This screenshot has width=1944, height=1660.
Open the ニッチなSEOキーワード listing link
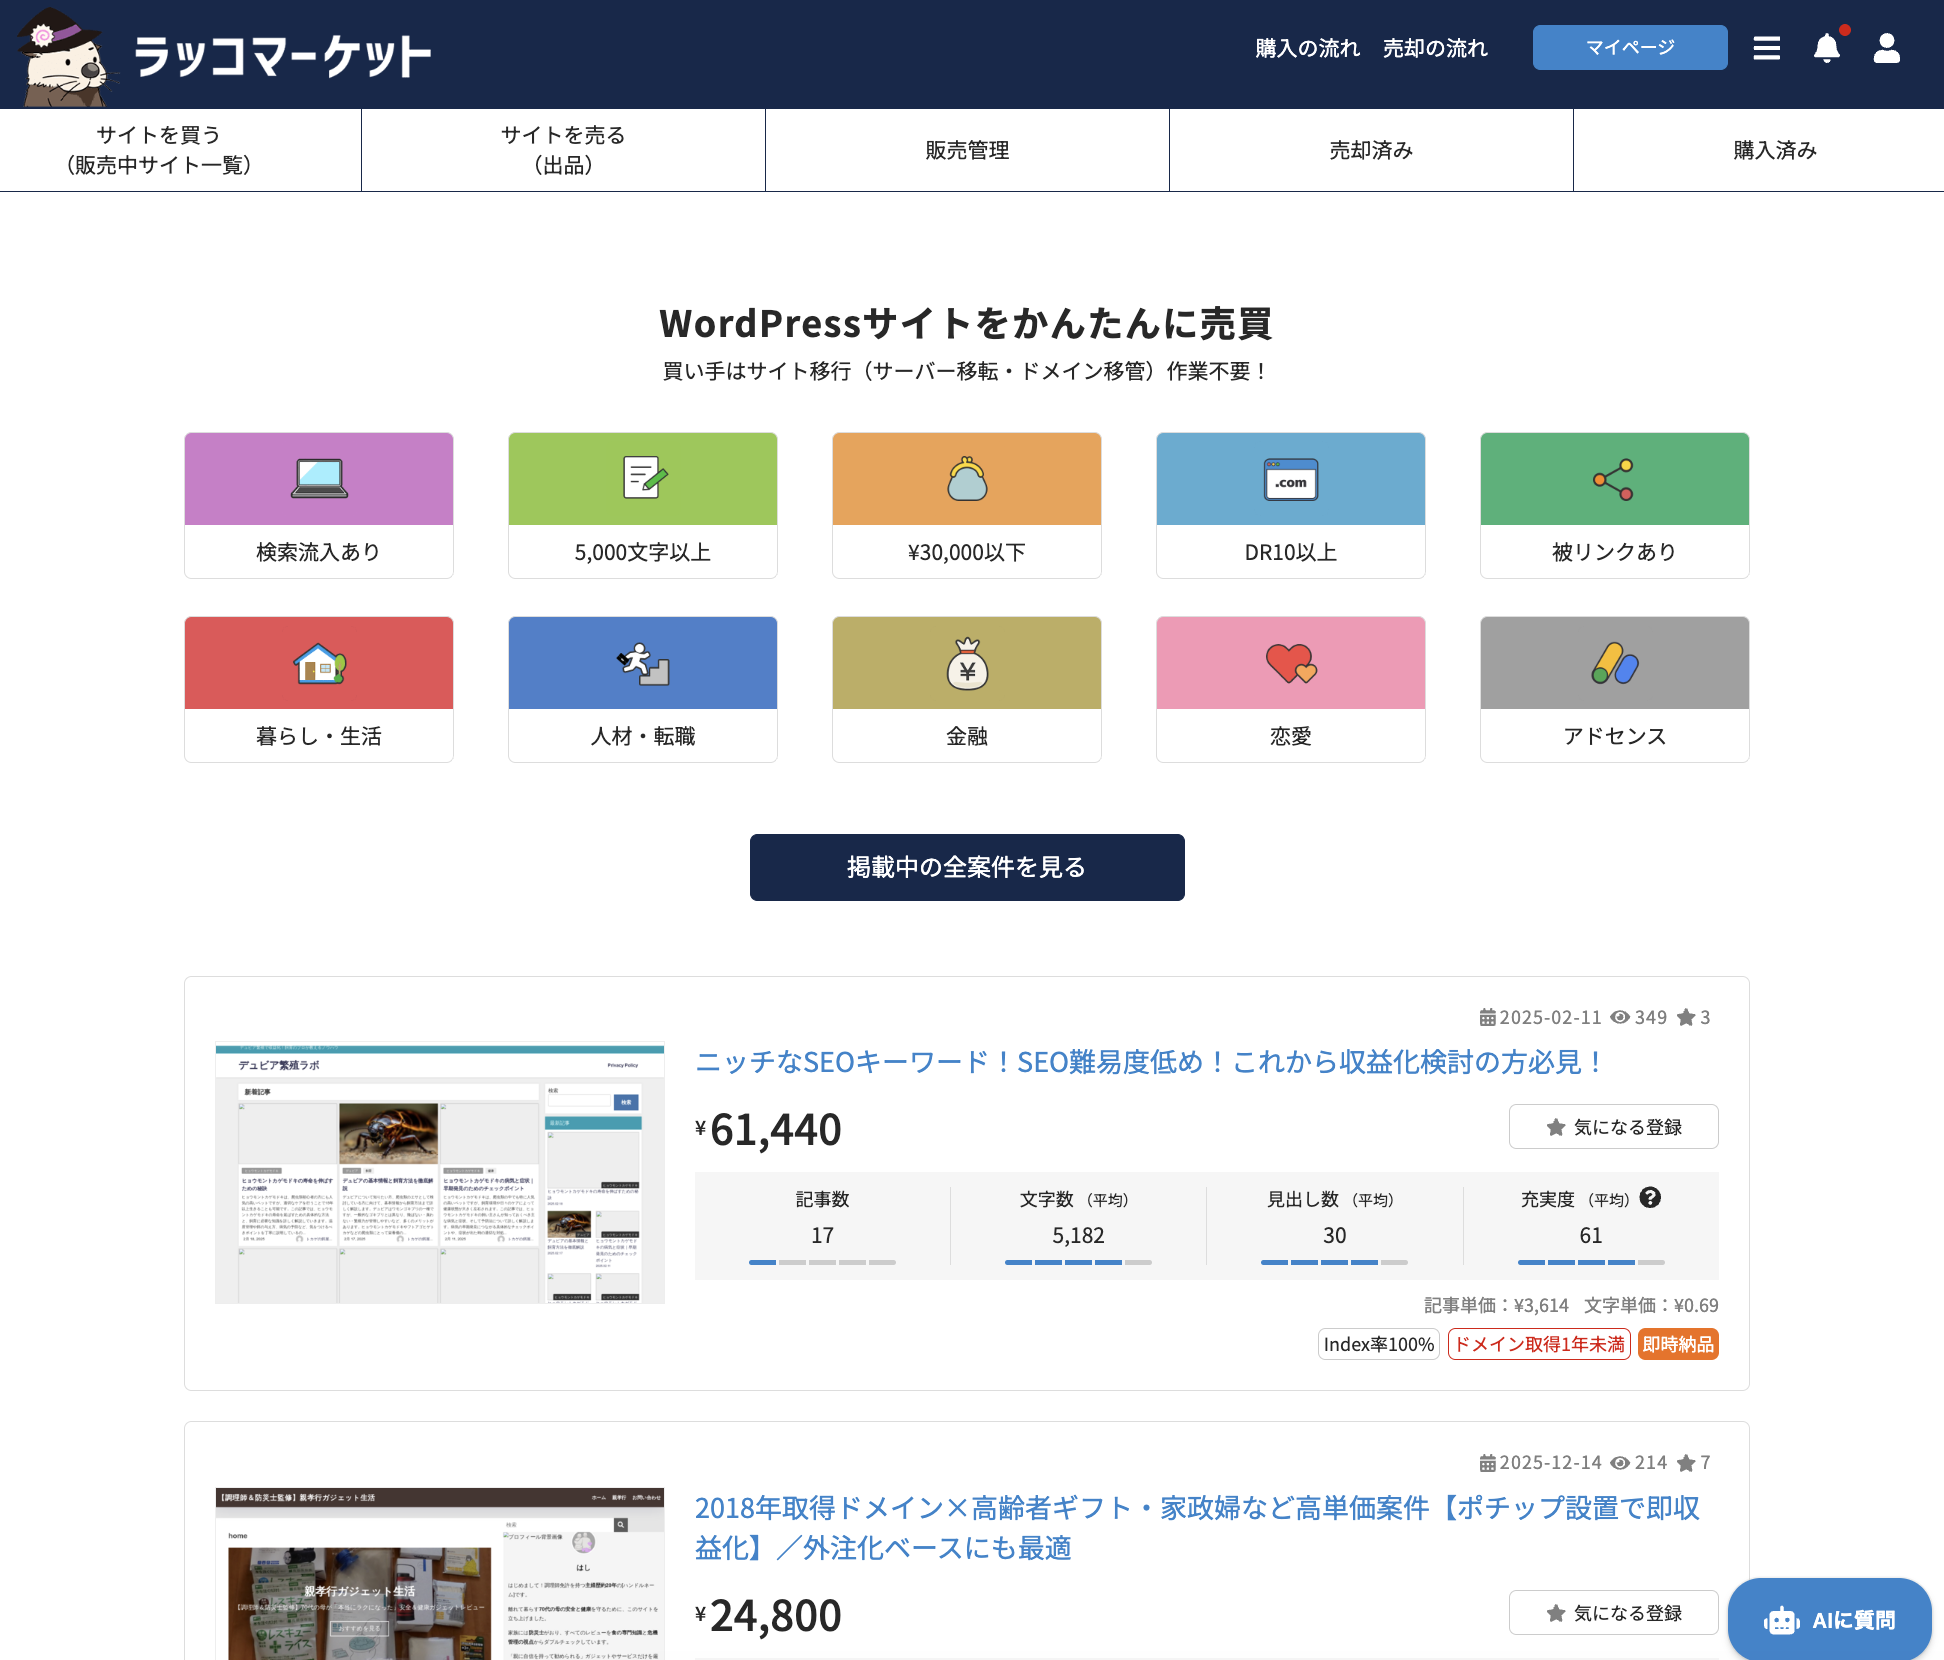(x=1147, y=1062)
